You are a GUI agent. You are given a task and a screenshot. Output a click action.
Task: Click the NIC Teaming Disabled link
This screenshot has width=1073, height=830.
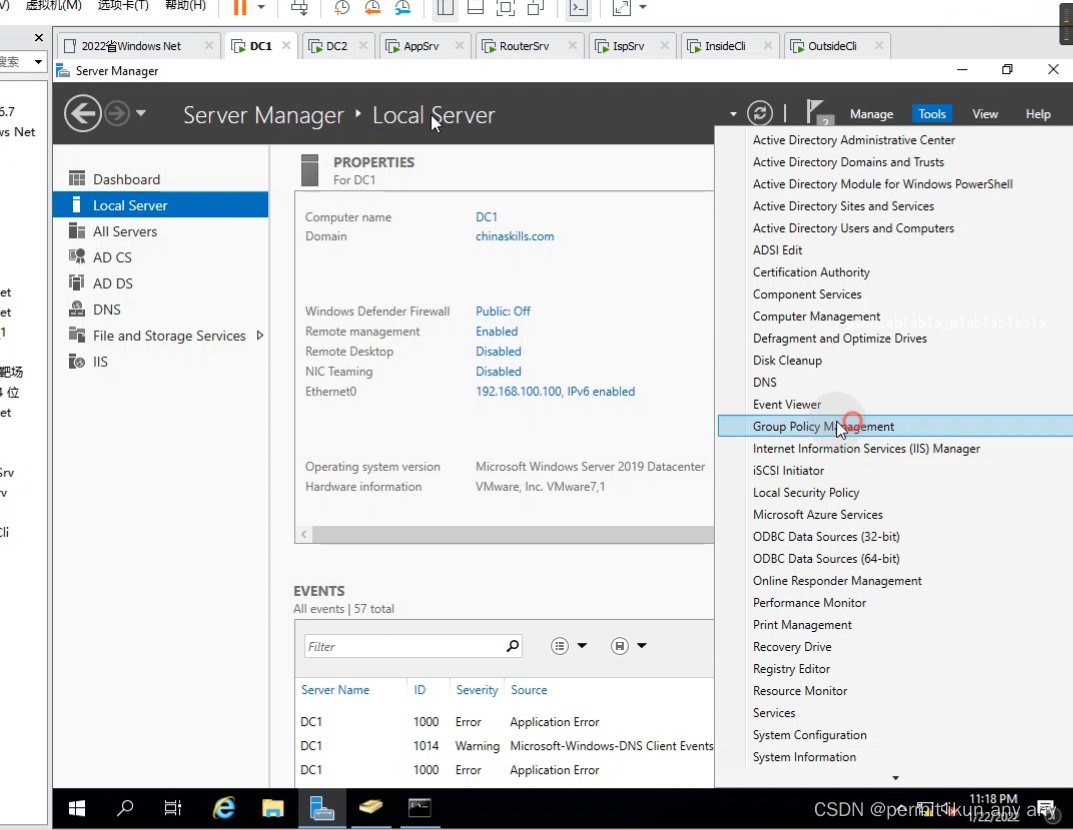498,372
